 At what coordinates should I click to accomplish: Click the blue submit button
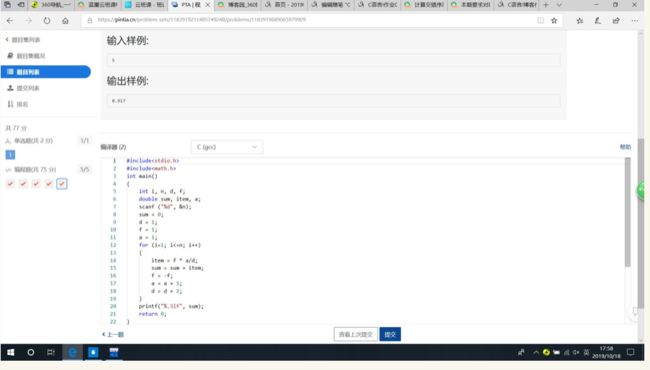390,334
